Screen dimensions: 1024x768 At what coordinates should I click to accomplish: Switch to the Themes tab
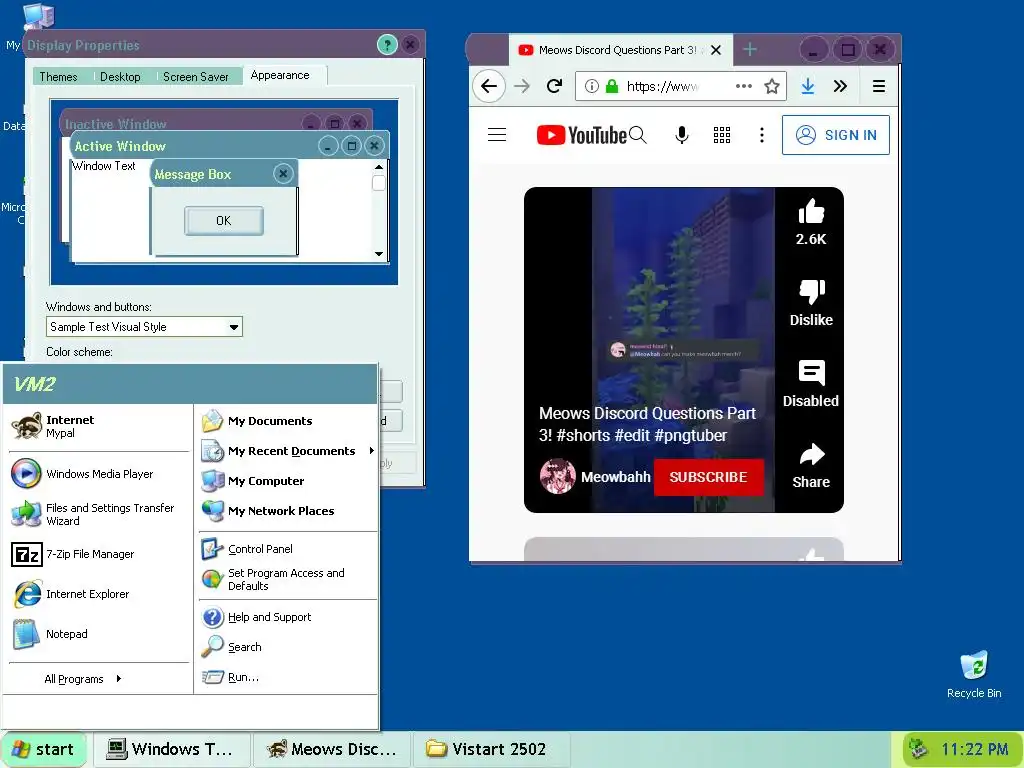pyautogui.click(x=58, y=76)
